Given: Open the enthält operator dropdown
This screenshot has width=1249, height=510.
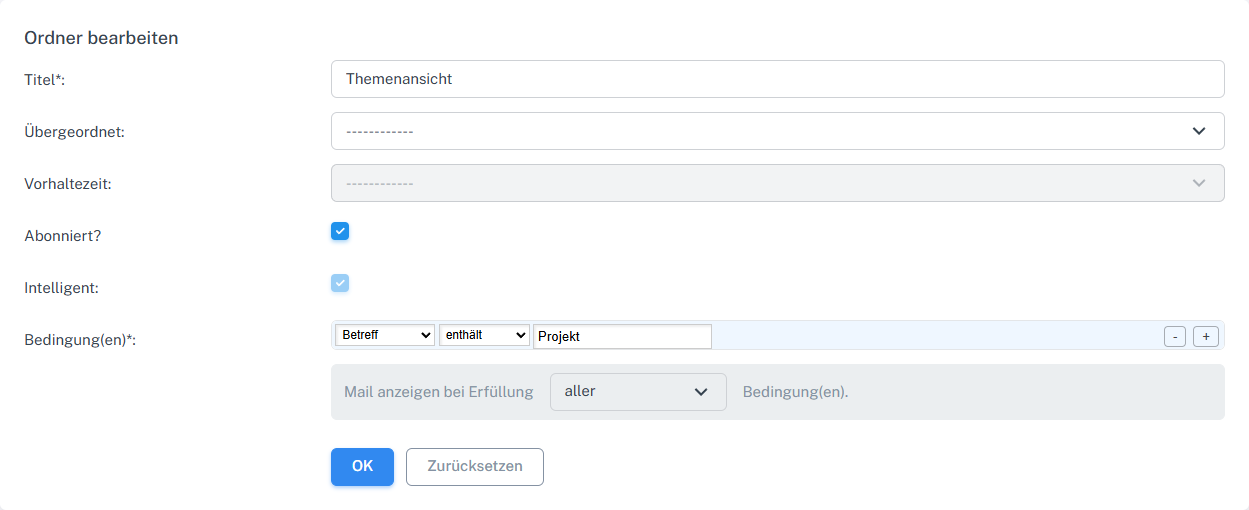Looking at the screenshot, I should pos(484,336).
